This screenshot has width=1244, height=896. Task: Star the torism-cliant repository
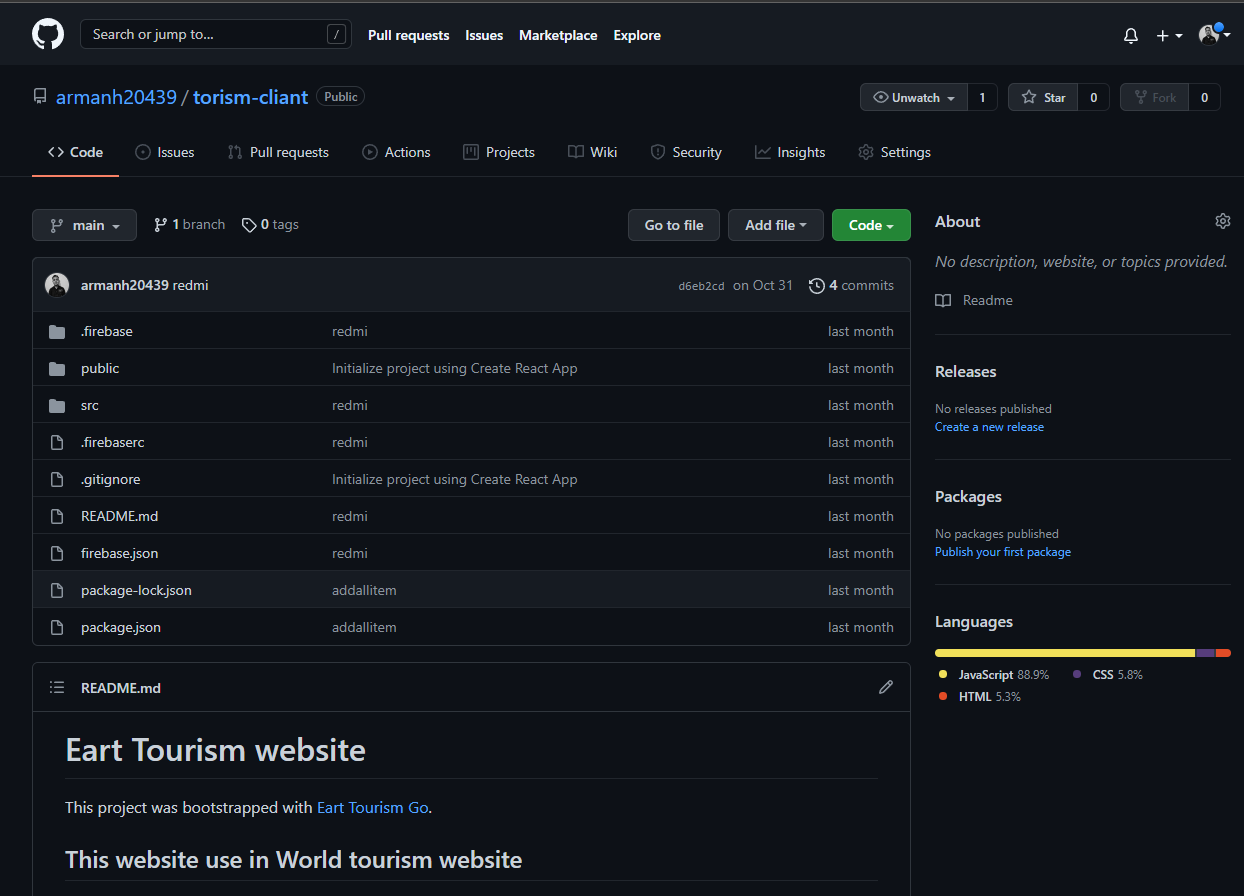tap(1044, 97)
